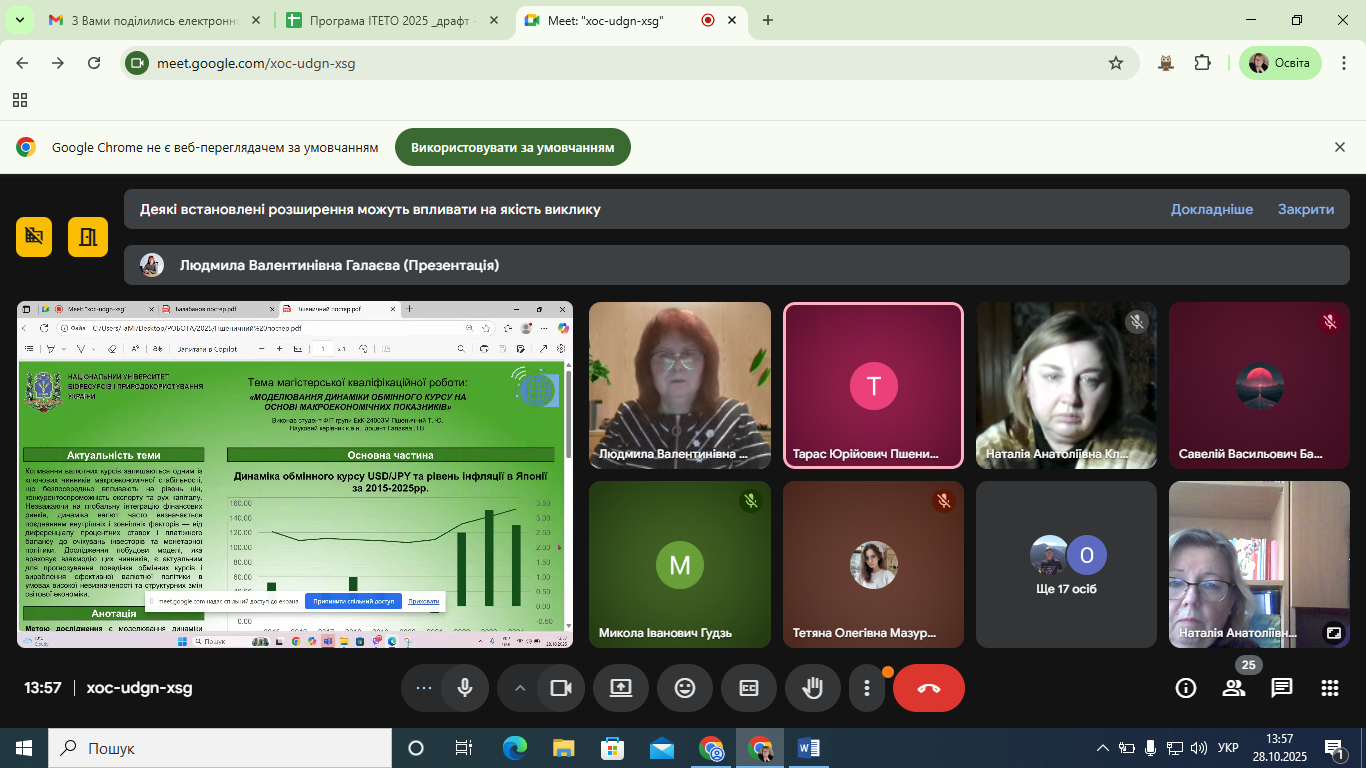Close the default browser notification bar
Viewport: 1366px width, 768px height.
(1340, 147)
